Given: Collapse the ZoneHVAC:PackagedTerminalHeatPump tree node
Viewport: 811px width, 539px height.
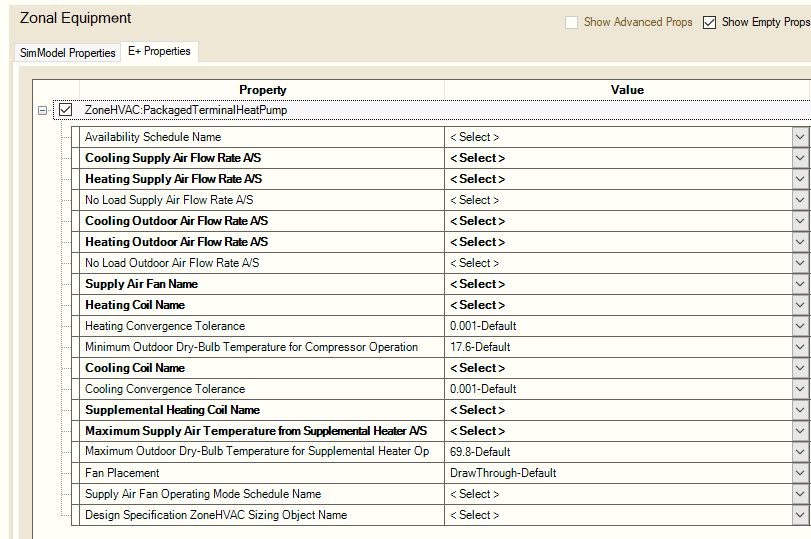Looking at the screenshot, I should (42, 110).
